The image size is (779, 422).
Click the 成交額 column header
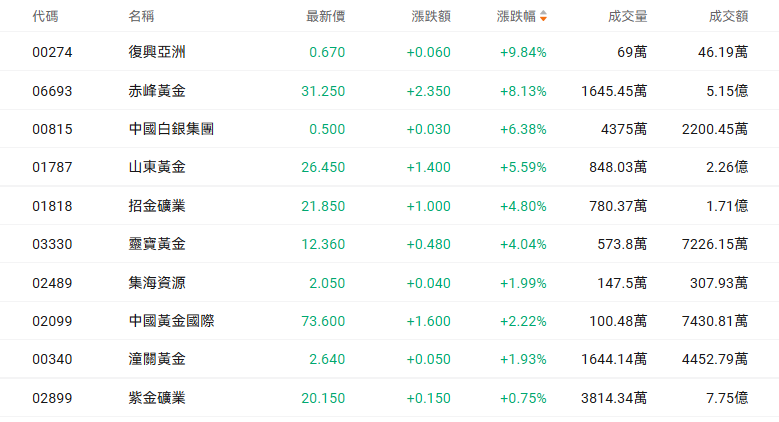pyautogui.click(x=728, y=16)
